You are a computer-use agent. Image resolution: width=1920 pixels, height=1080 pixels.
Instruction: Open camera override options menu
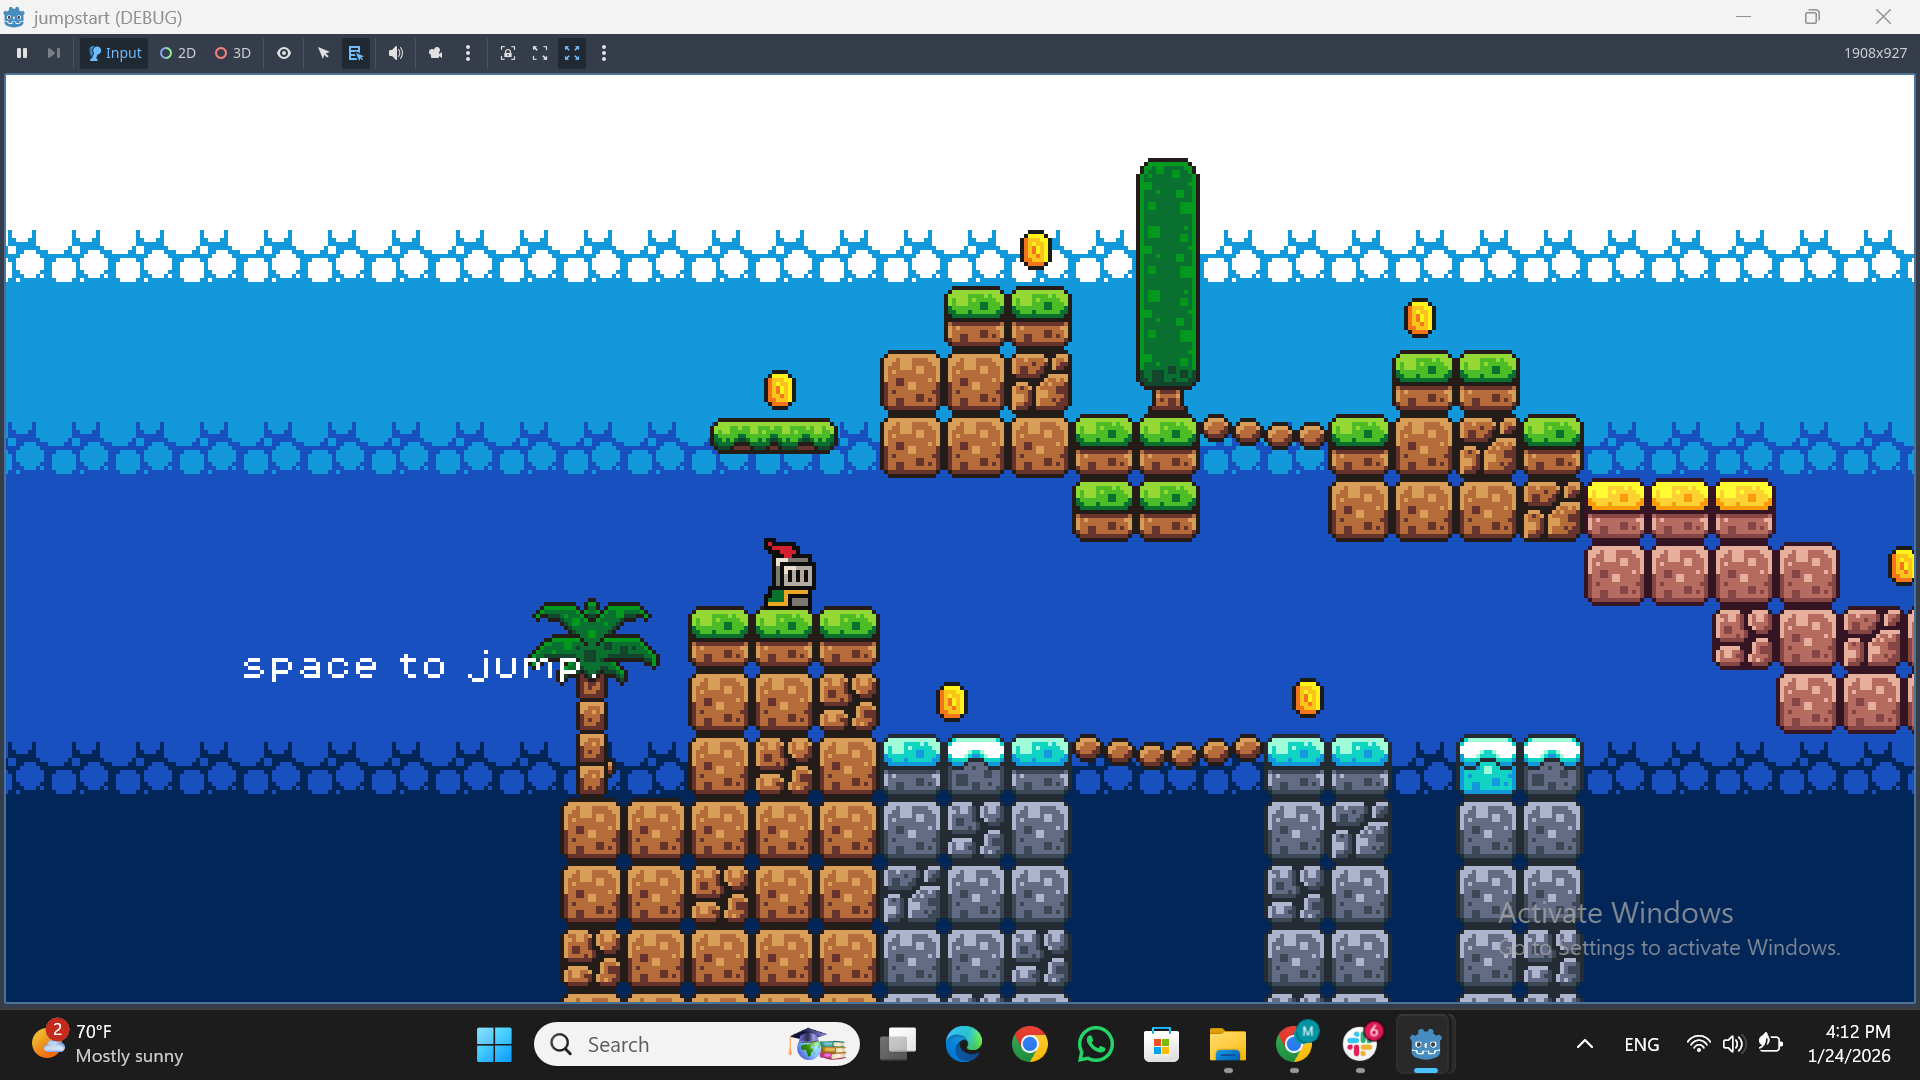[468, 53]
